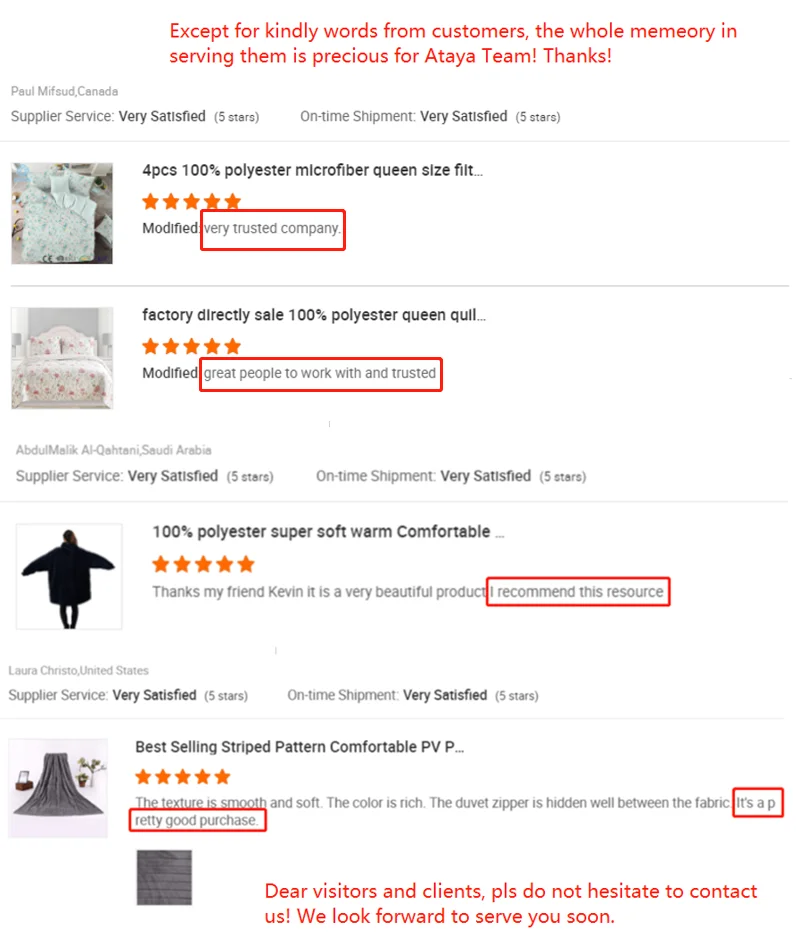Click reviewer name Paul Mifsud, Canada

[x=64, y=91]
